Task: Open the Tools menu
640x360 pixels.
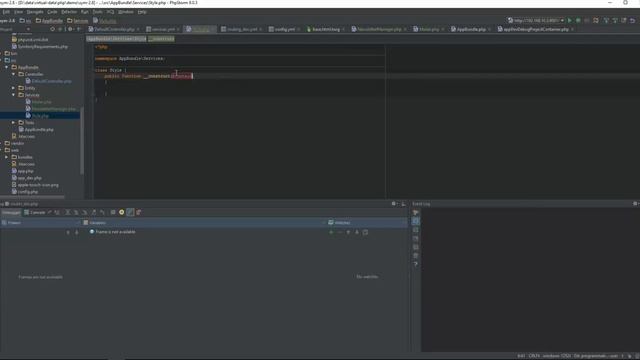Action: (x=97, y=12)
